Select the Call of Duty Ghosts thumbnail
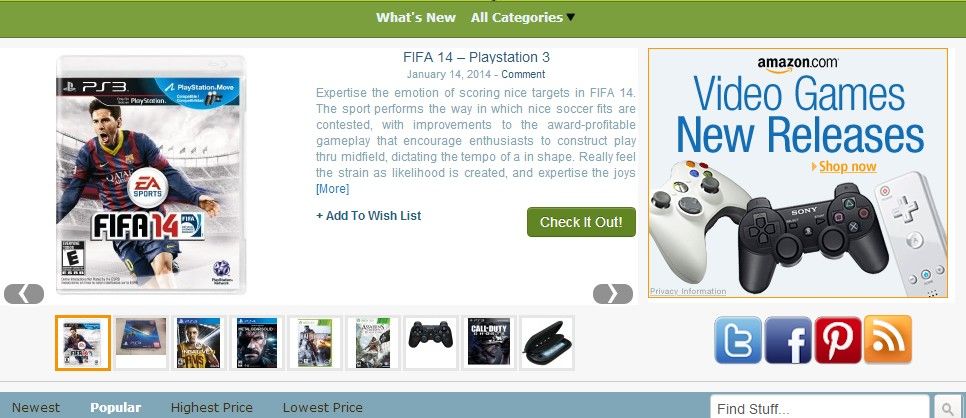Viewport: 966px width, 418px height. click(x=489, y=342)
